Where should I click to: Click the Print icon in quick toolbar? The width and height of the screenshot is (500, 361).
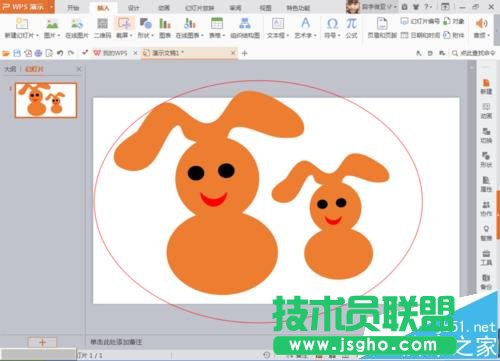39,53
